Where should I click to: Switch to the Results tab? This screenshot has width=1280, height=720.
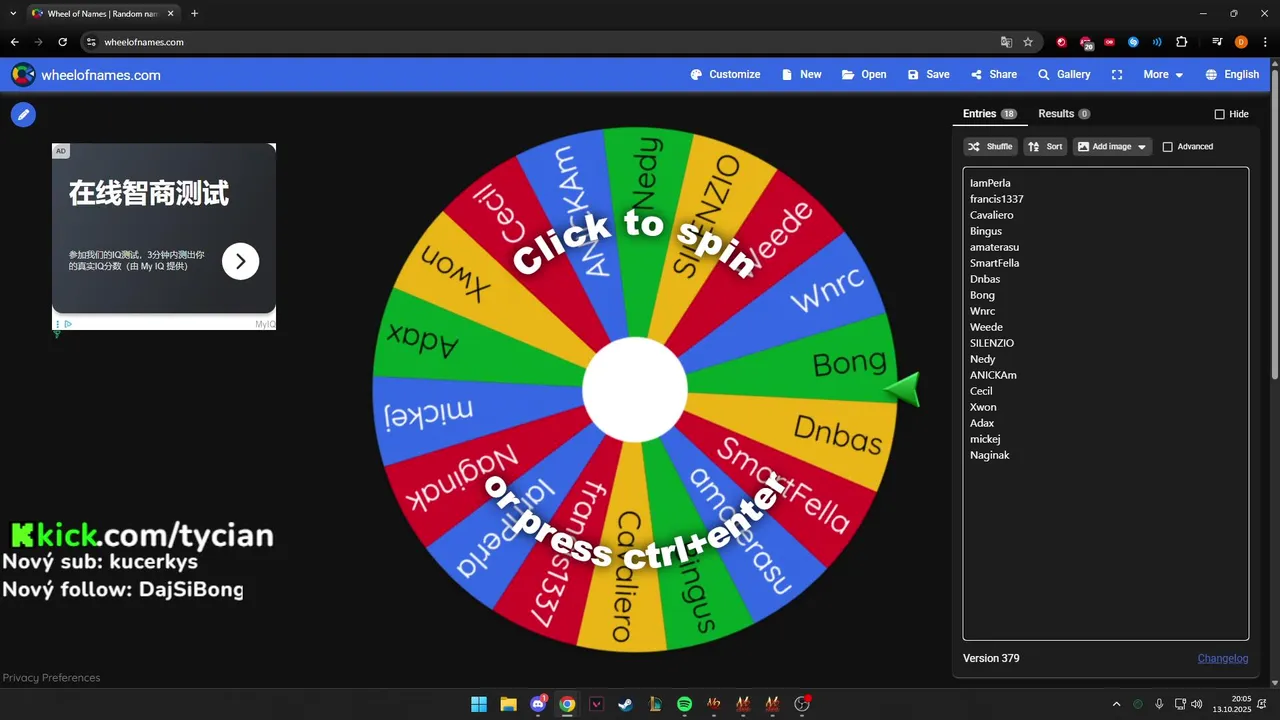1064,114
